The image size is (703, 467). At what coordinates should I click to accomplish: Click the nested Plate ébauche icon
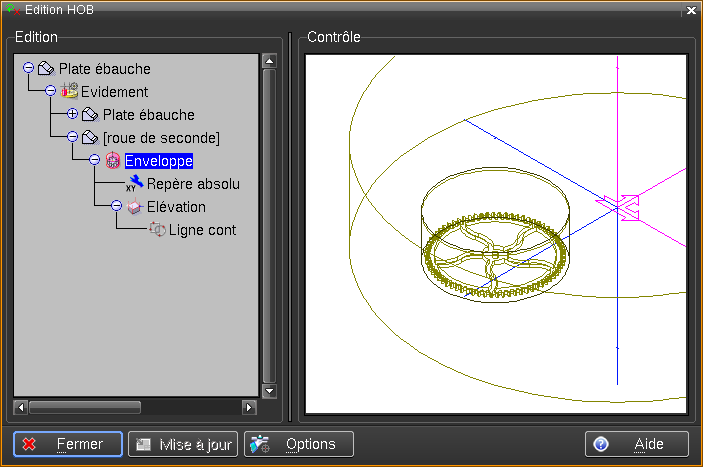(91, 115)
